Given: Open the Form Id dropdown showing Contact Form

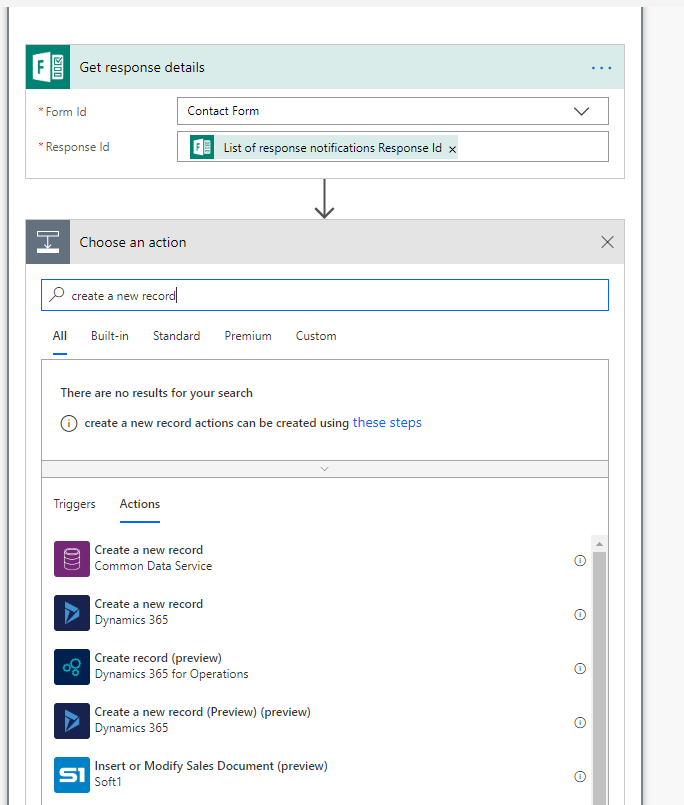Looking at the screenshot, I should [x=393, y=111].
